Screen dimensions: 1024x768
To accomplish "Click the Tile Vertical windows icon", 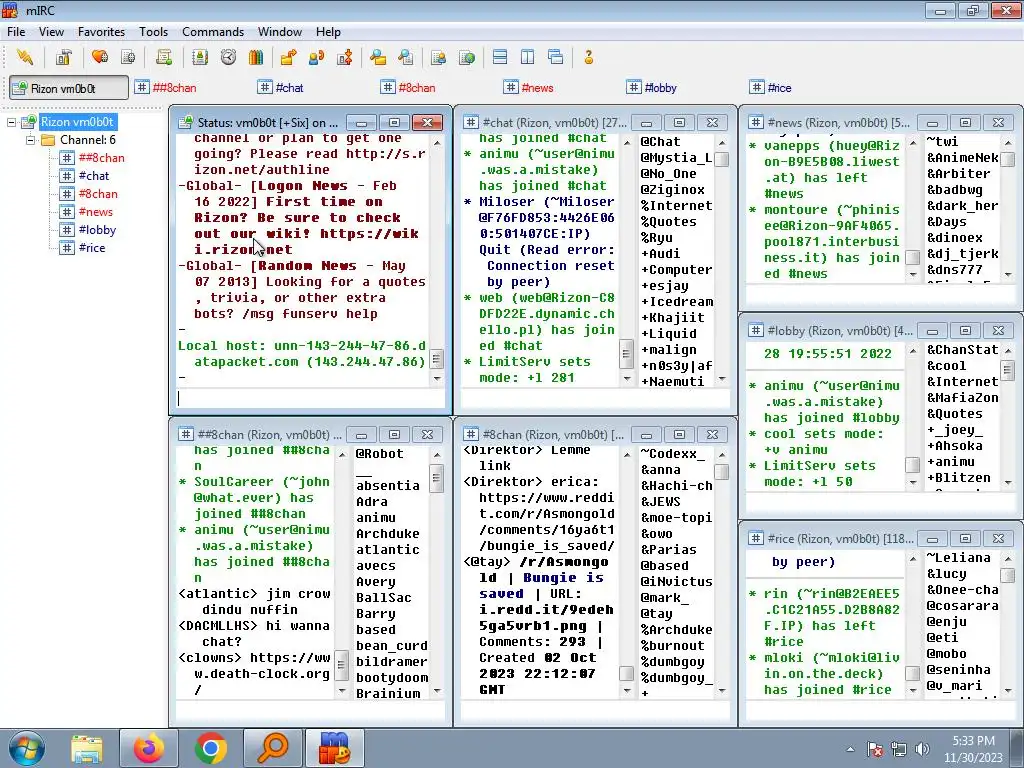I will click(x=528, y=57).
